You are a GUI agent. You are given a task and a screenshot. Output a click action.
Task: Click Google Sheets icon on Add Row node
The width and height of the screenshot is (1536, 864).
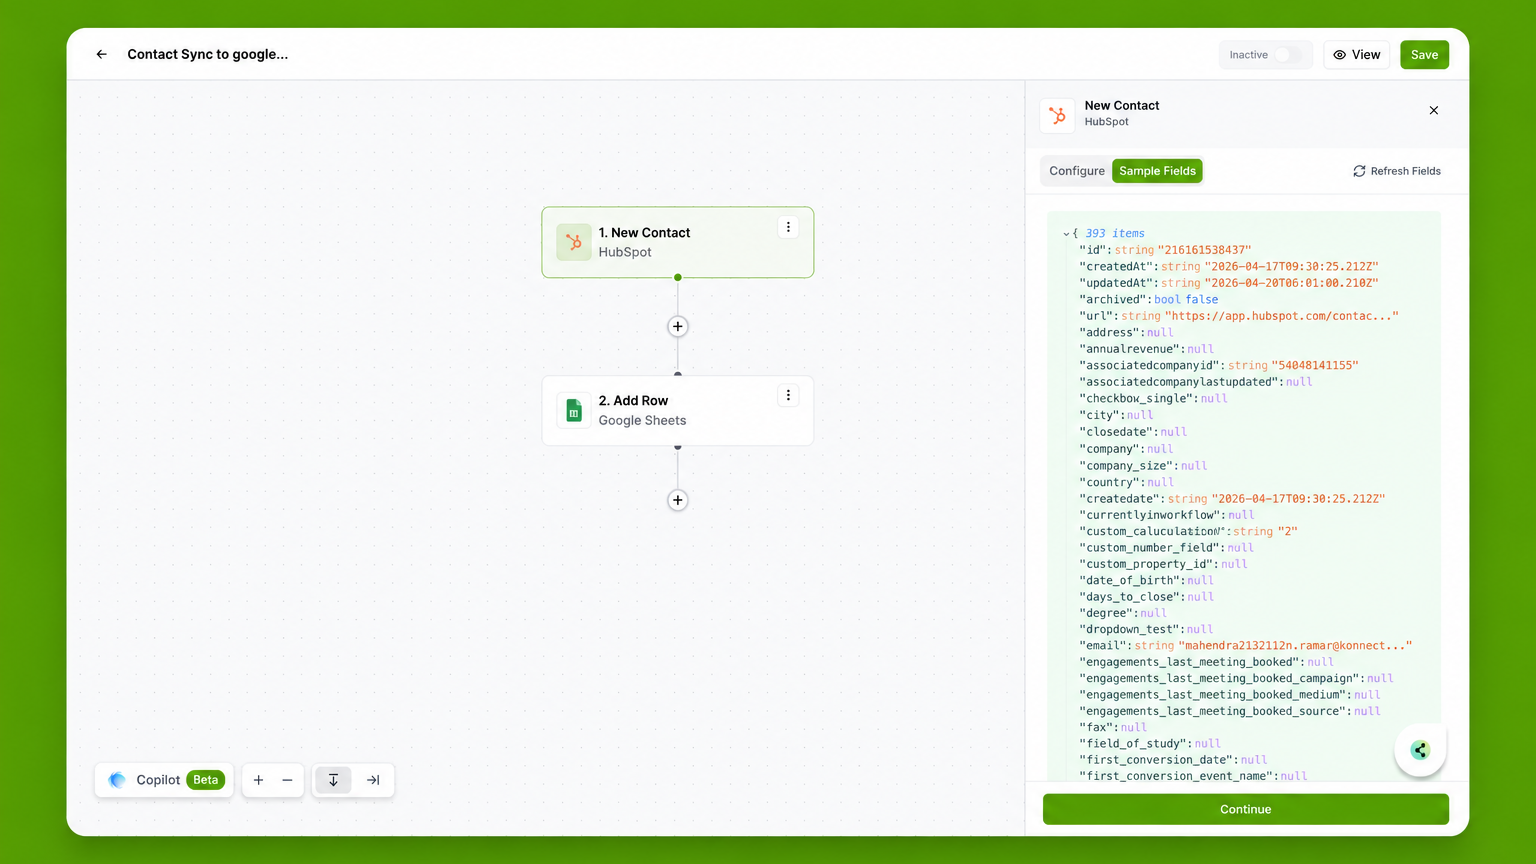pyautogui.click(x=574, y=410)
